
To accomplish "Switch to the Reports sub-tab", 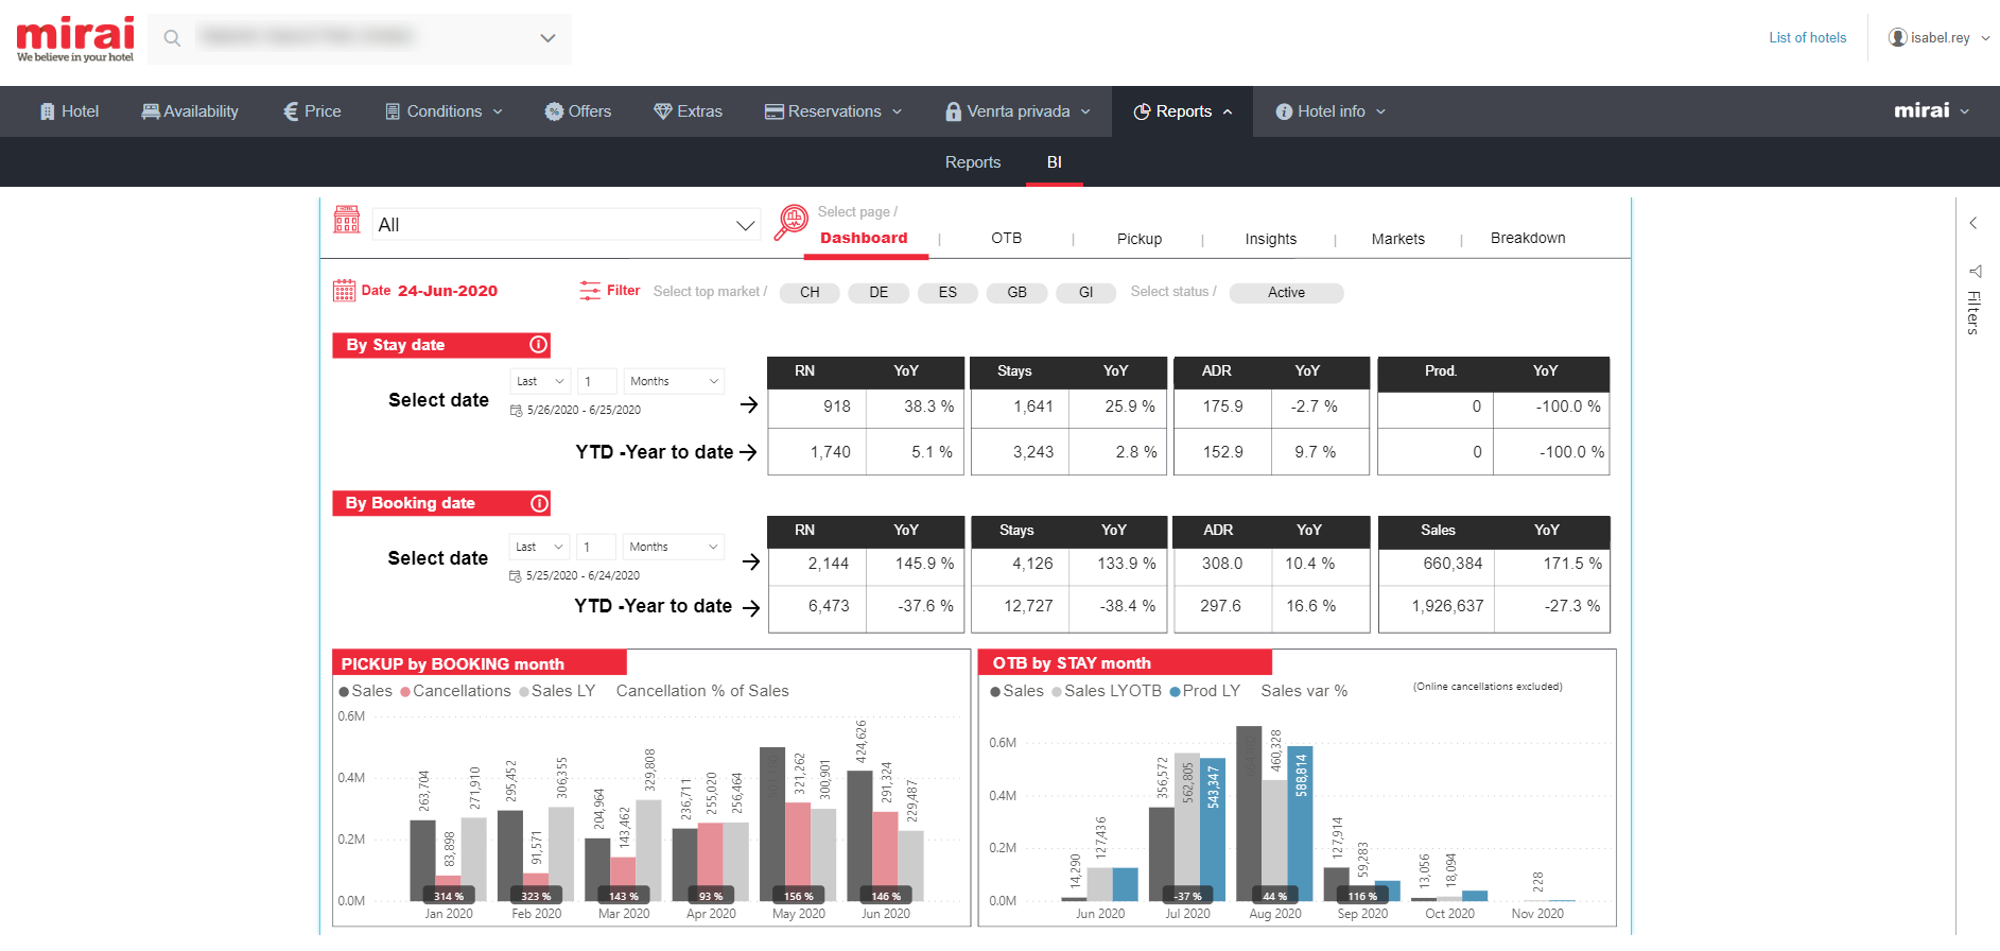I will (x=973, y=162).
